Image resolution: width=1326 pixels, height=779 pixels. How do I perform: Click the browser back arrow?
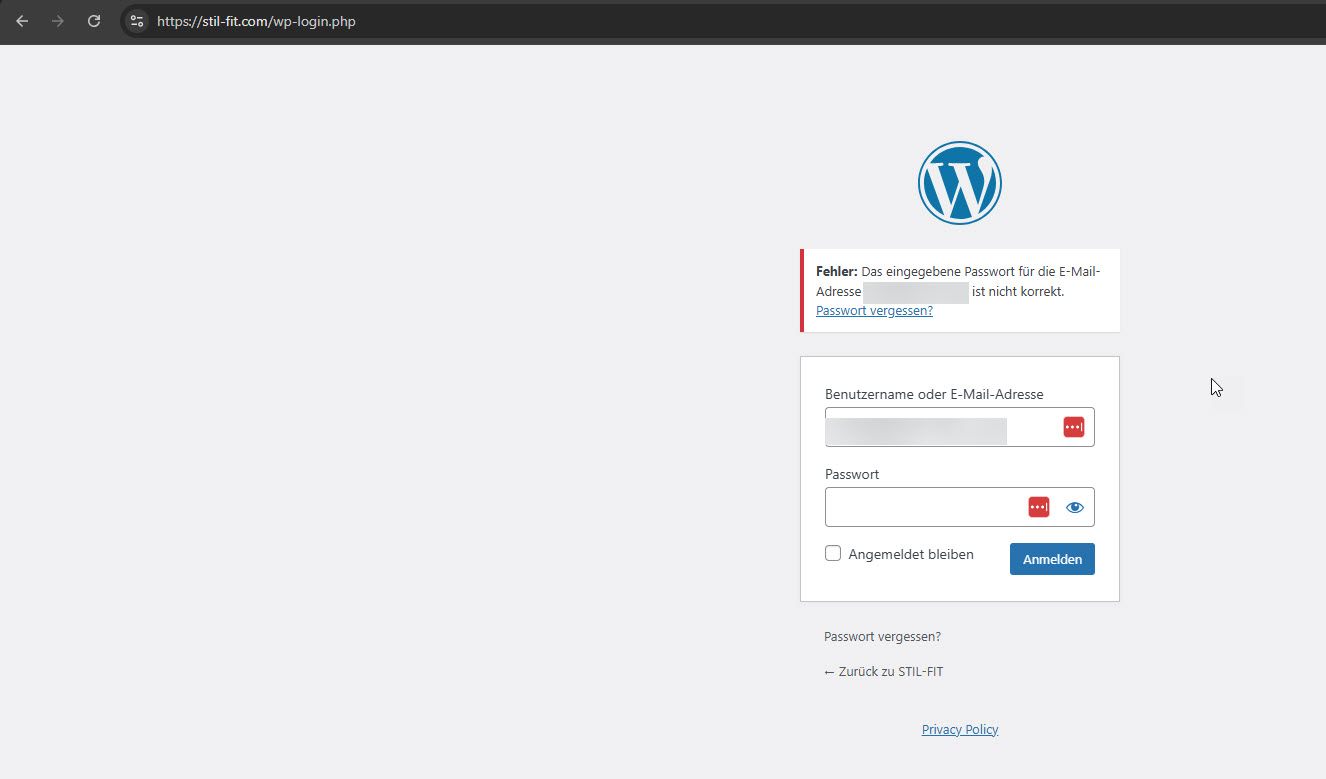22,21
